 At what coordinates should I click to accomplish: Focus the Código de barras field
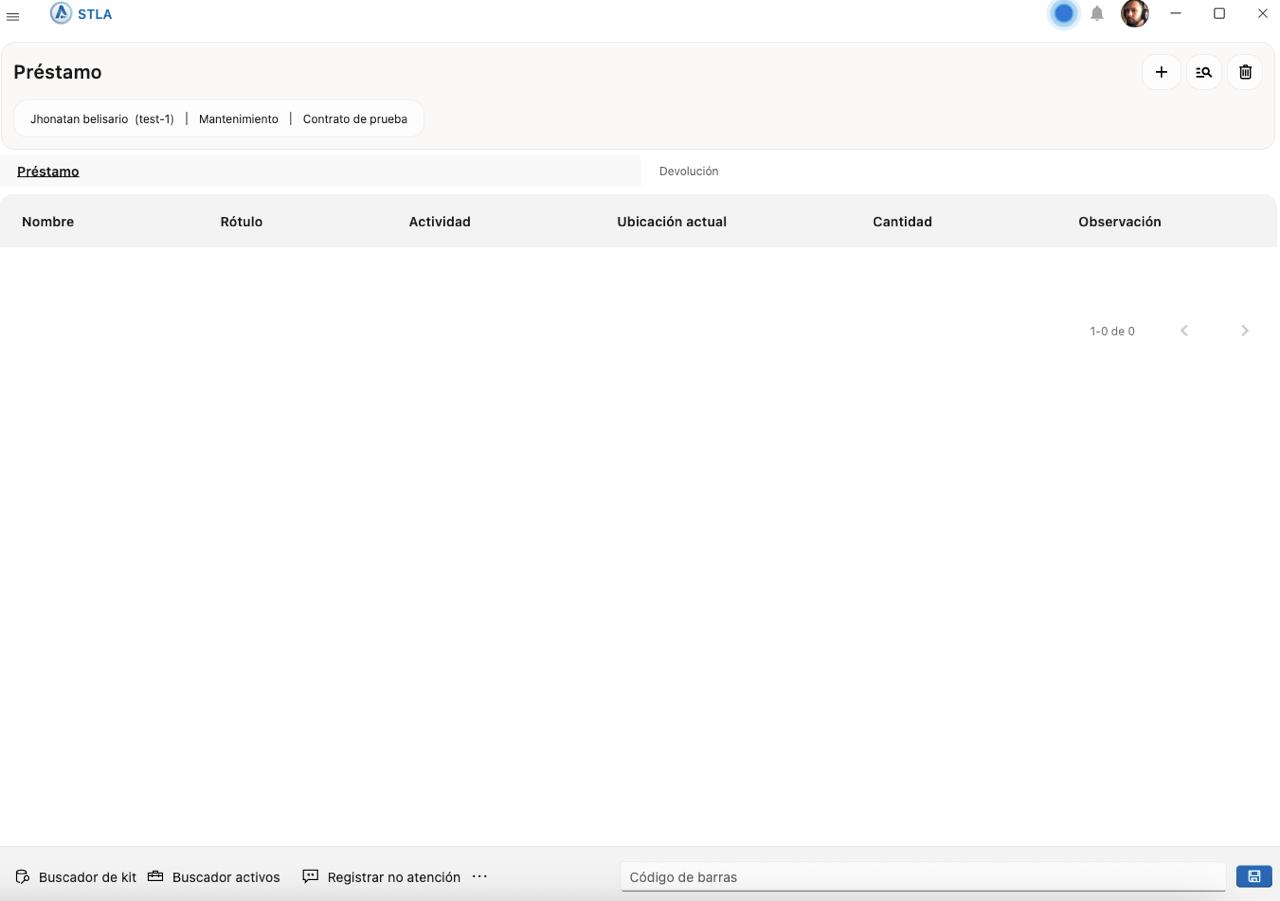pos(923,877)
